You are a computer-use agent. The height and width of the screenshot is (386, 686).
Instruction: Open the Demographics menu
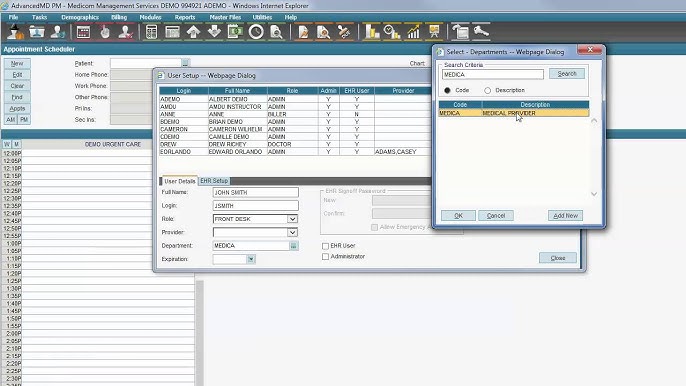pyautogui.click(x=80, y=17)
